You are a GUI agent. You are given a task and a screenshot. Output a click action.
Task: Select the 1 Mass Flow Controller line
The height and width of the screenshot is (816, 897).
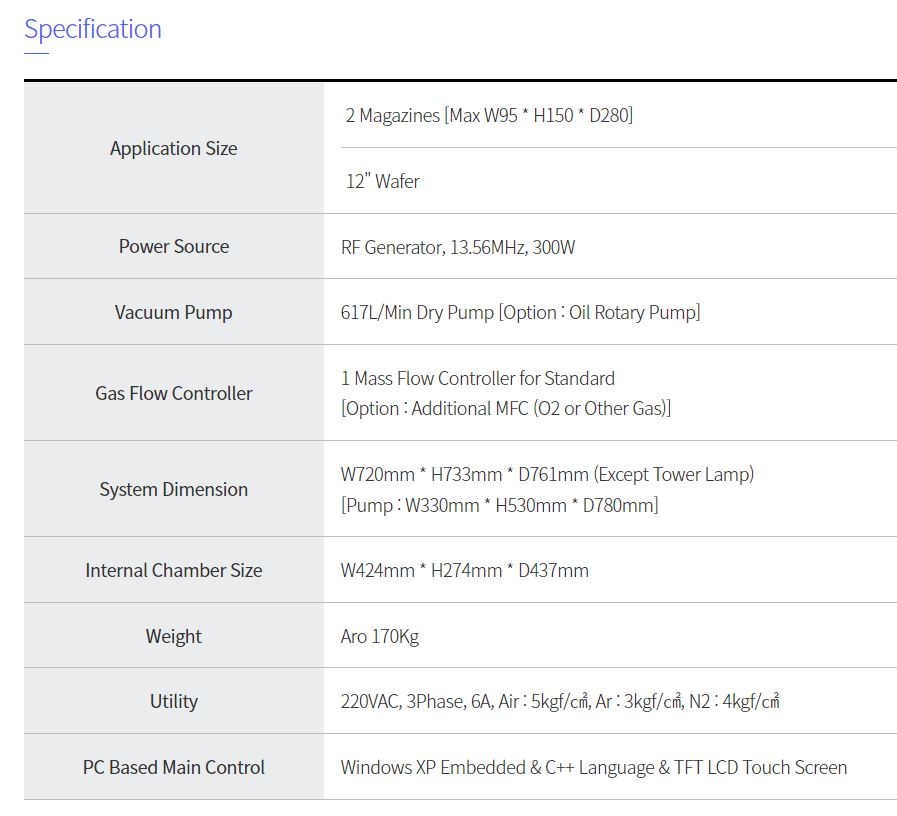(x=478, y=378)
